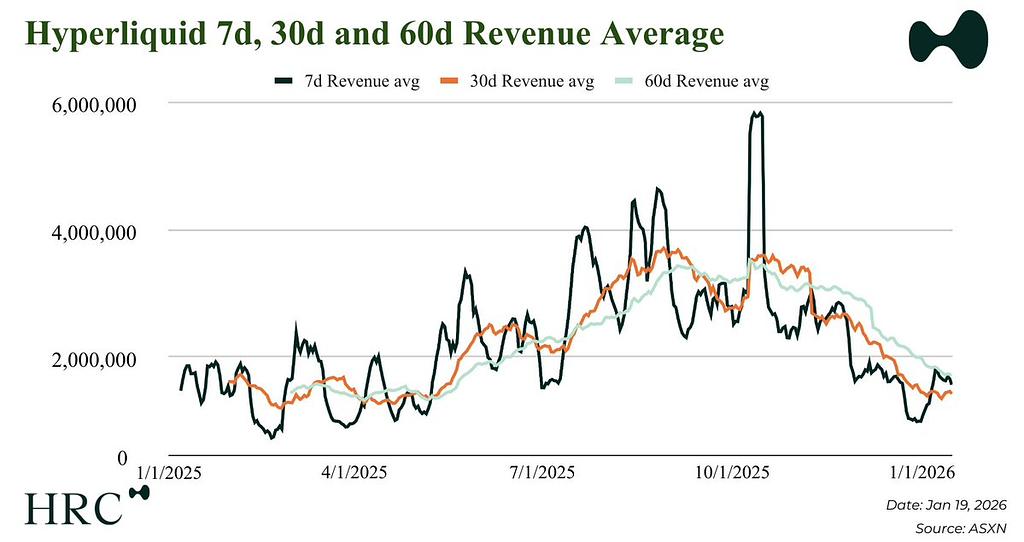The width and height of the screenshot is (1024, 542).
Task: Click the 6,000,000 y-axis label
Action: click(86, 104)
